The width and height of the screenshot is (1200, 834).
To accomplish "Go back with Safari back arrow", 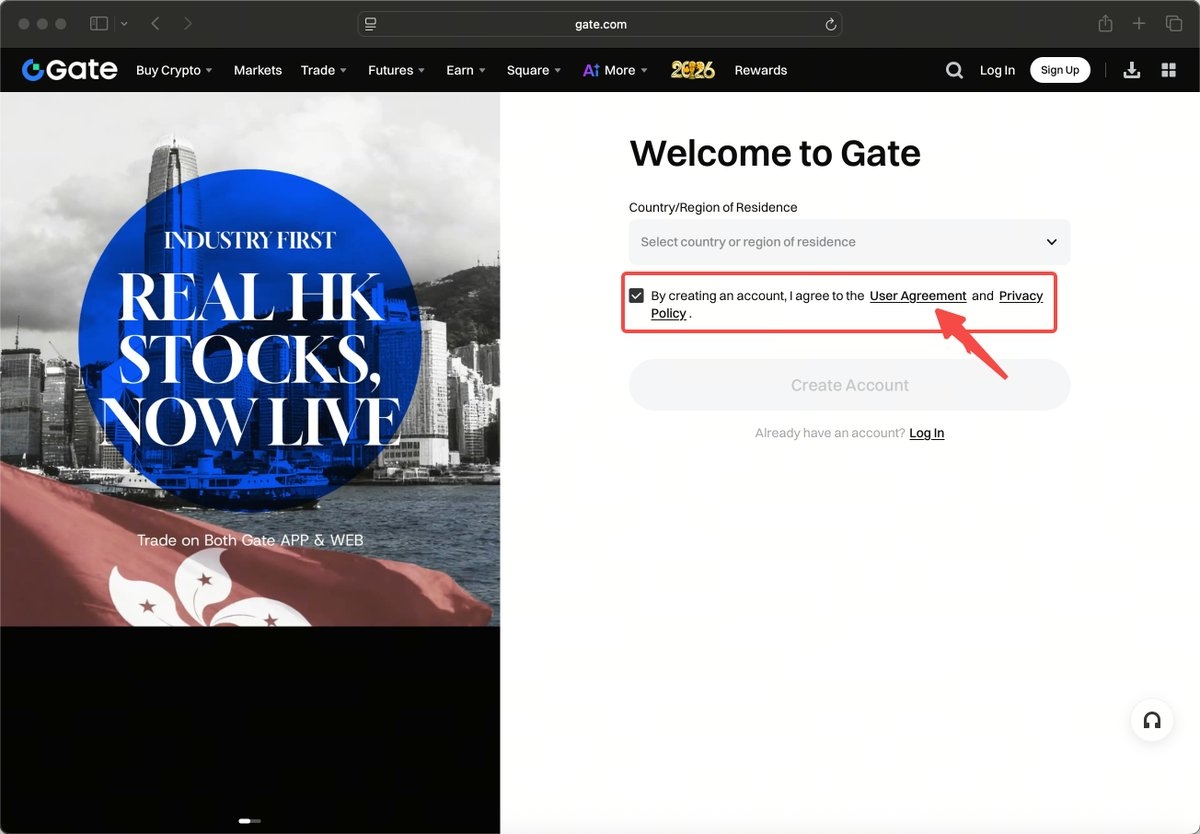I will coord(155,23).
